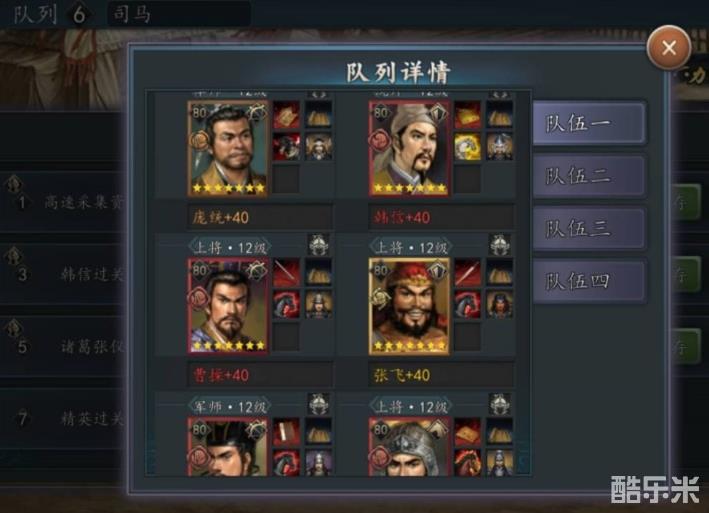709x513 pixels.
Task: Tap helmet icon above Zhang Fei's card
Action: pos(500,245)
